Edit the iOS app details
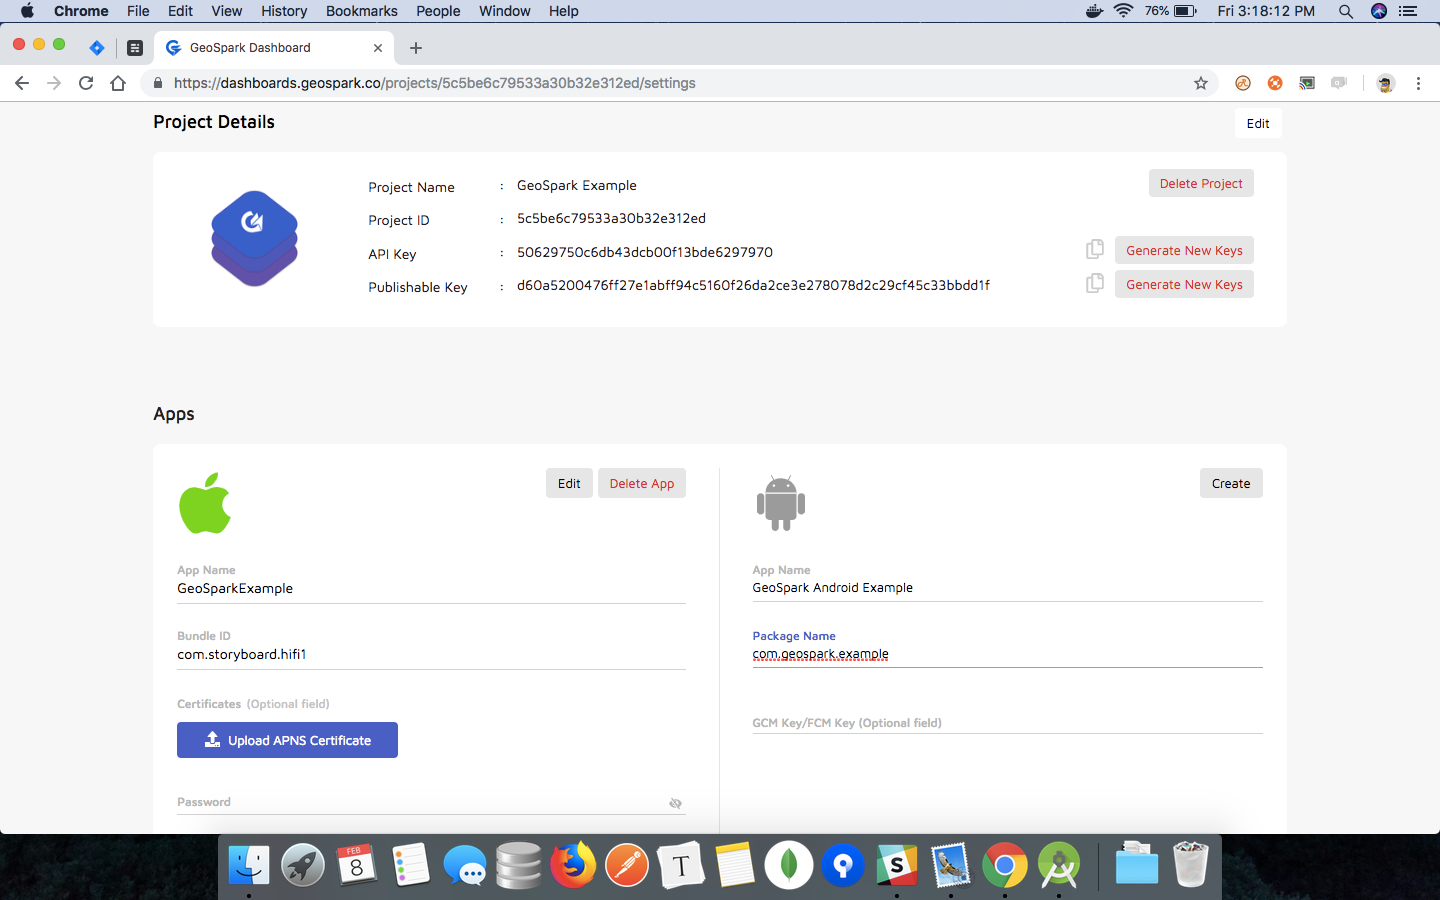Screen dimensions: 1440x900 pyautogui.click(x=569, y=483)
